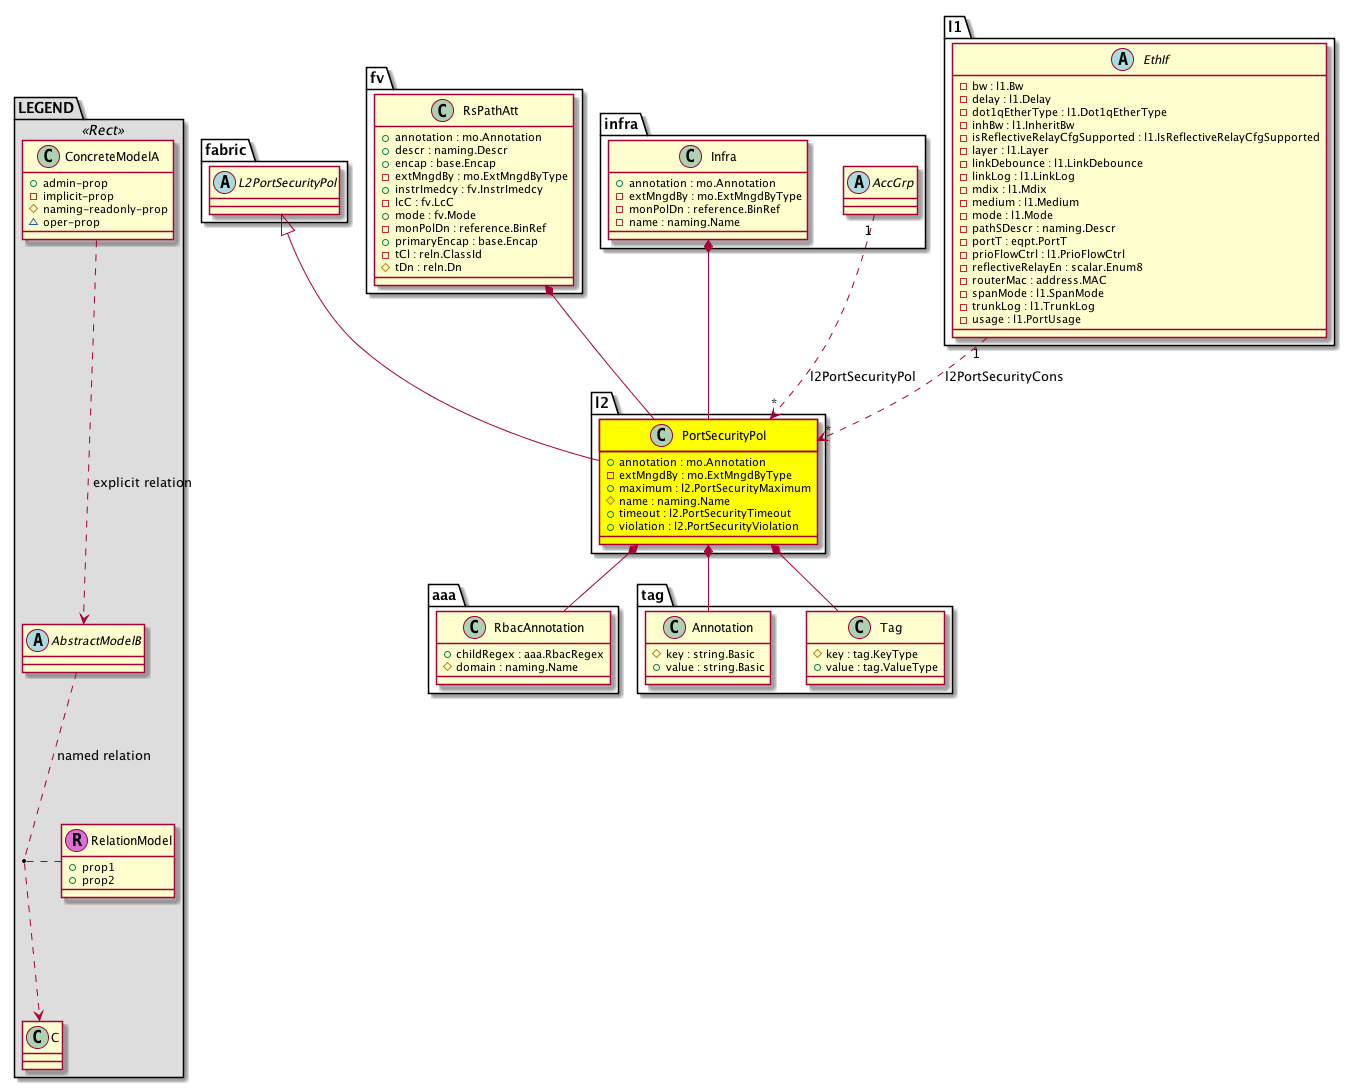Click the l2PortSecurityPol relation label
The height and width of the screenshot is (1088, 1355).
click(x=862, y=377)
